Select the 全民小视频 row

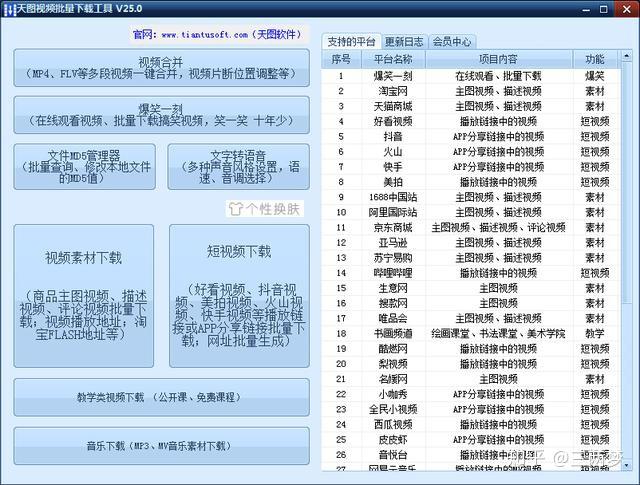(471, 409)
